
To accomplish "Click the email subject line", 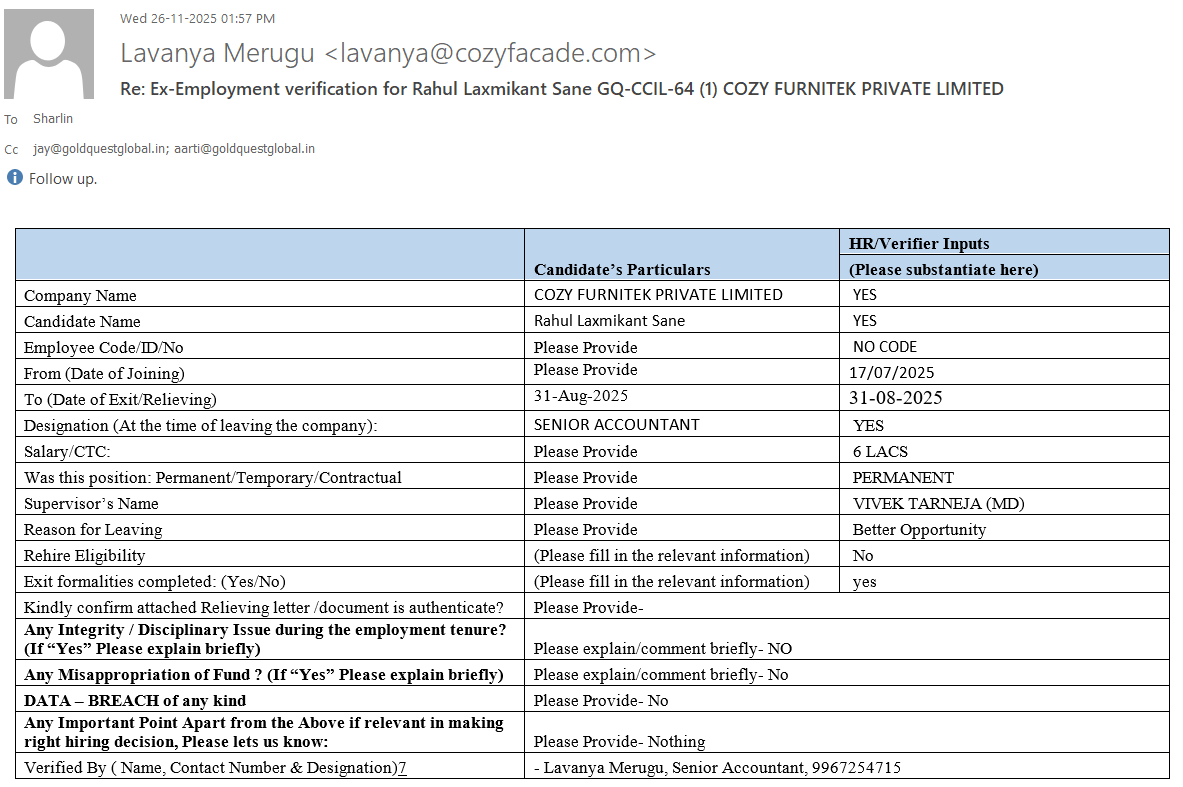I will (x=561, y=88).
